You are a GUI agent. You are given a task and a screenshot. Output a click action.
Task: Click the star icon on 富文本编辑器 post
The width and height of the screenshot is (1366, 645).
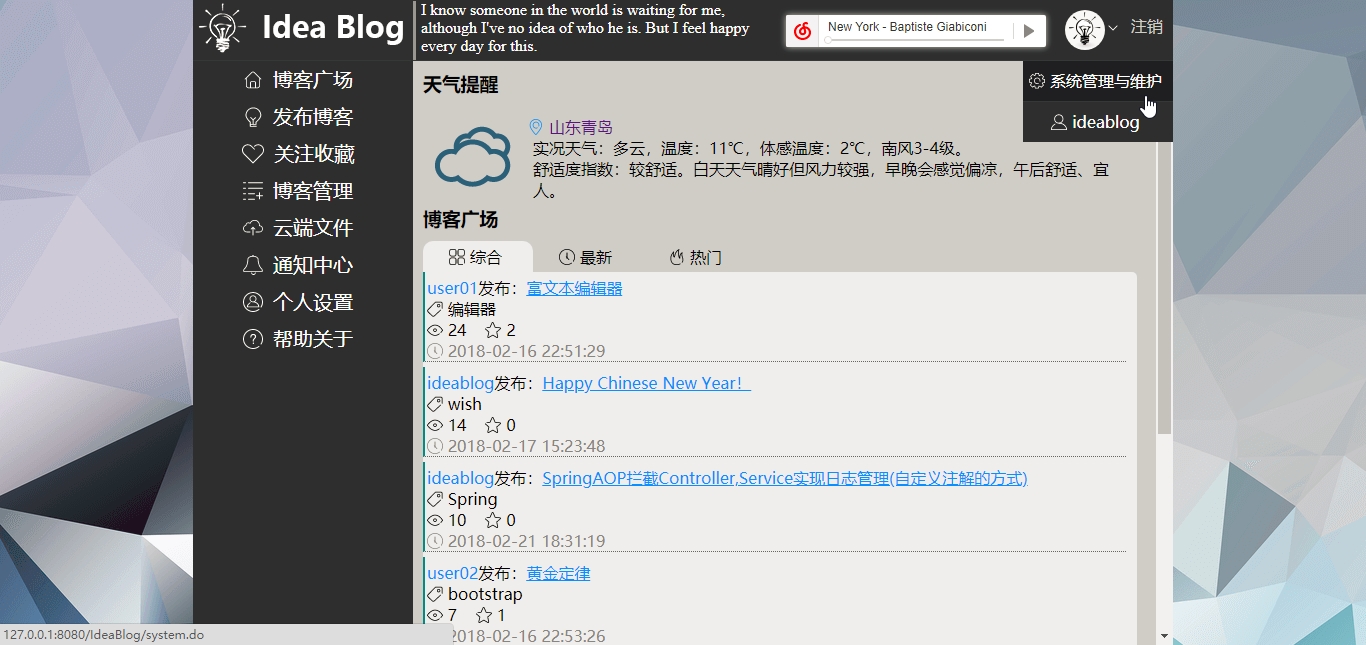[x=493, y=330]
